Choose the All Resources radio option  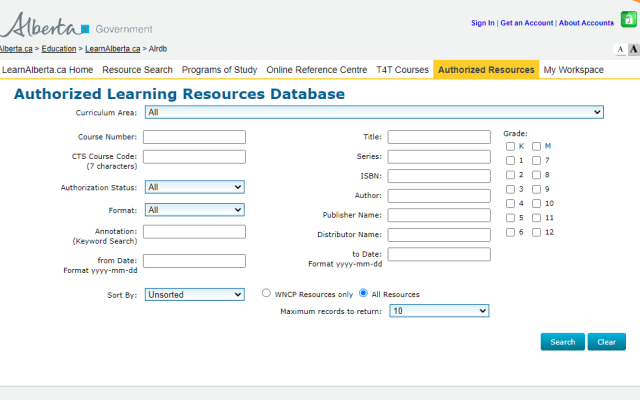pyautogui.click(x=363, y=293)
